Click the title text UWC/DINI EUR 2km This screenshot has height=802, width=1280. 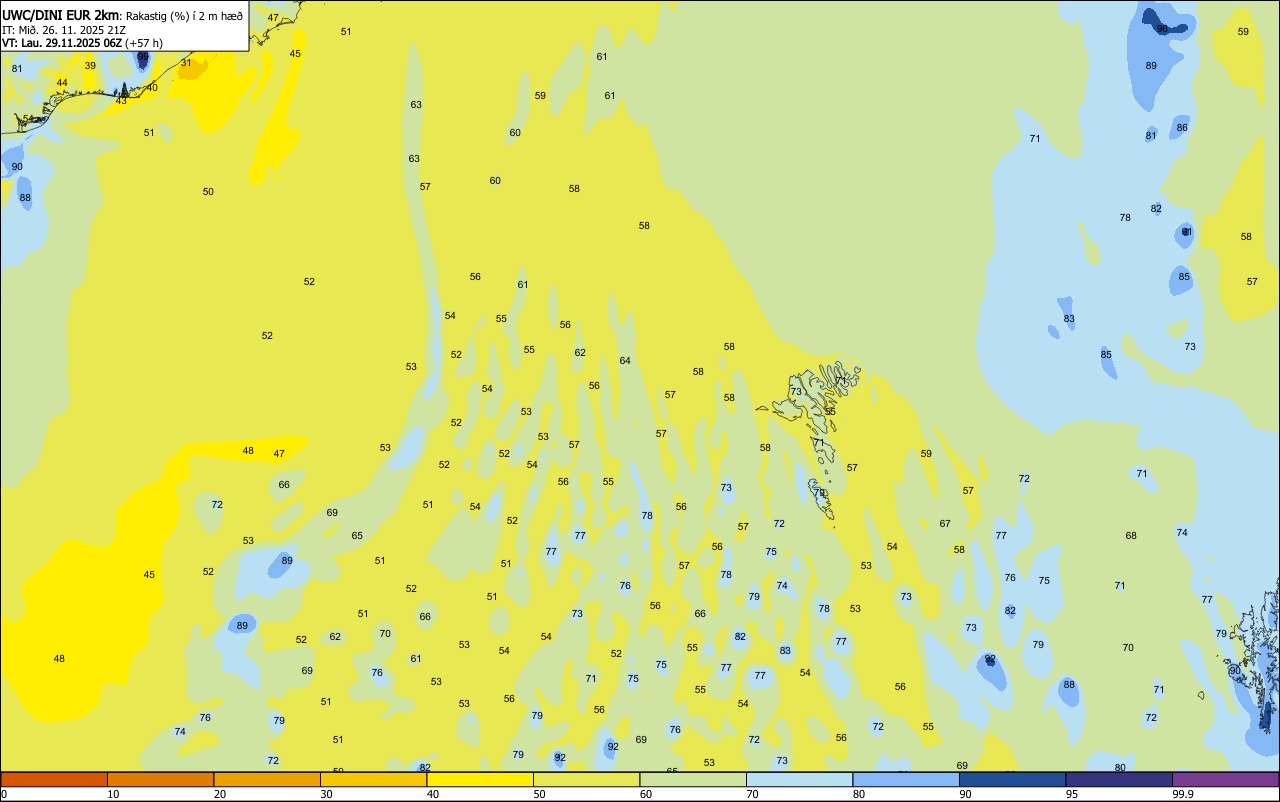tap(61, 14)
